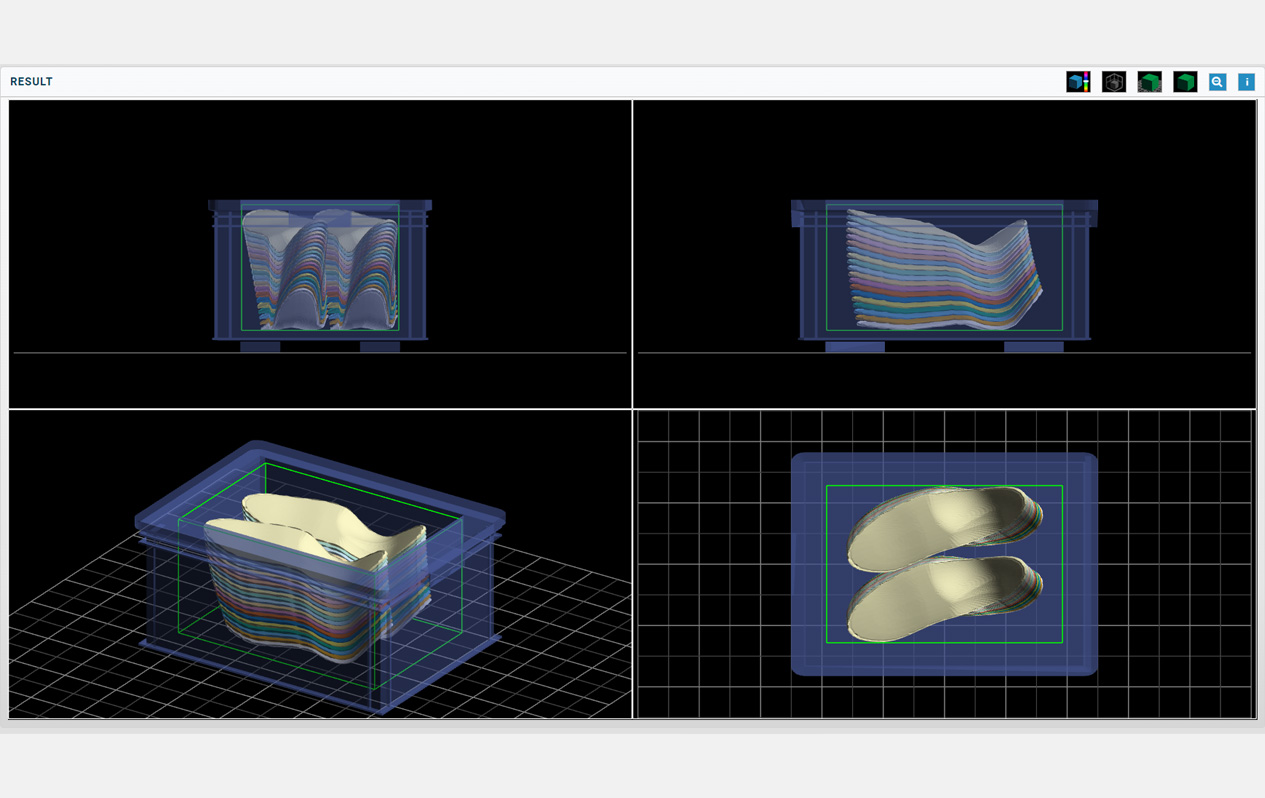This screenshot has height=798, width=1265.
Task: Open the part color settings cube icon
Action: coord(1078,82)
